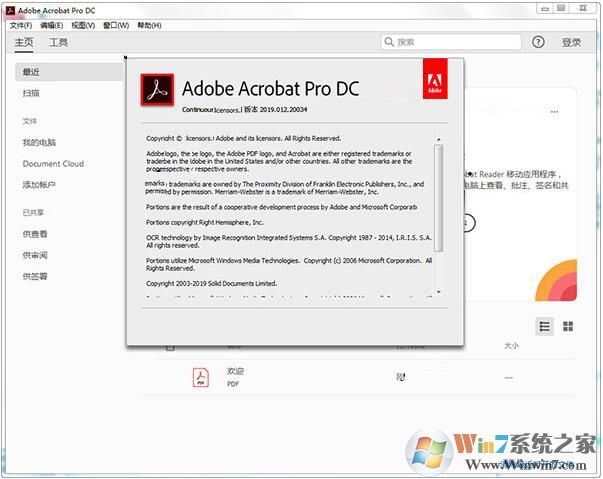Click the About dialog scrollbar thumb
Image resolution: width=603 pixels, height=479 pixels.
click(438, 198)
